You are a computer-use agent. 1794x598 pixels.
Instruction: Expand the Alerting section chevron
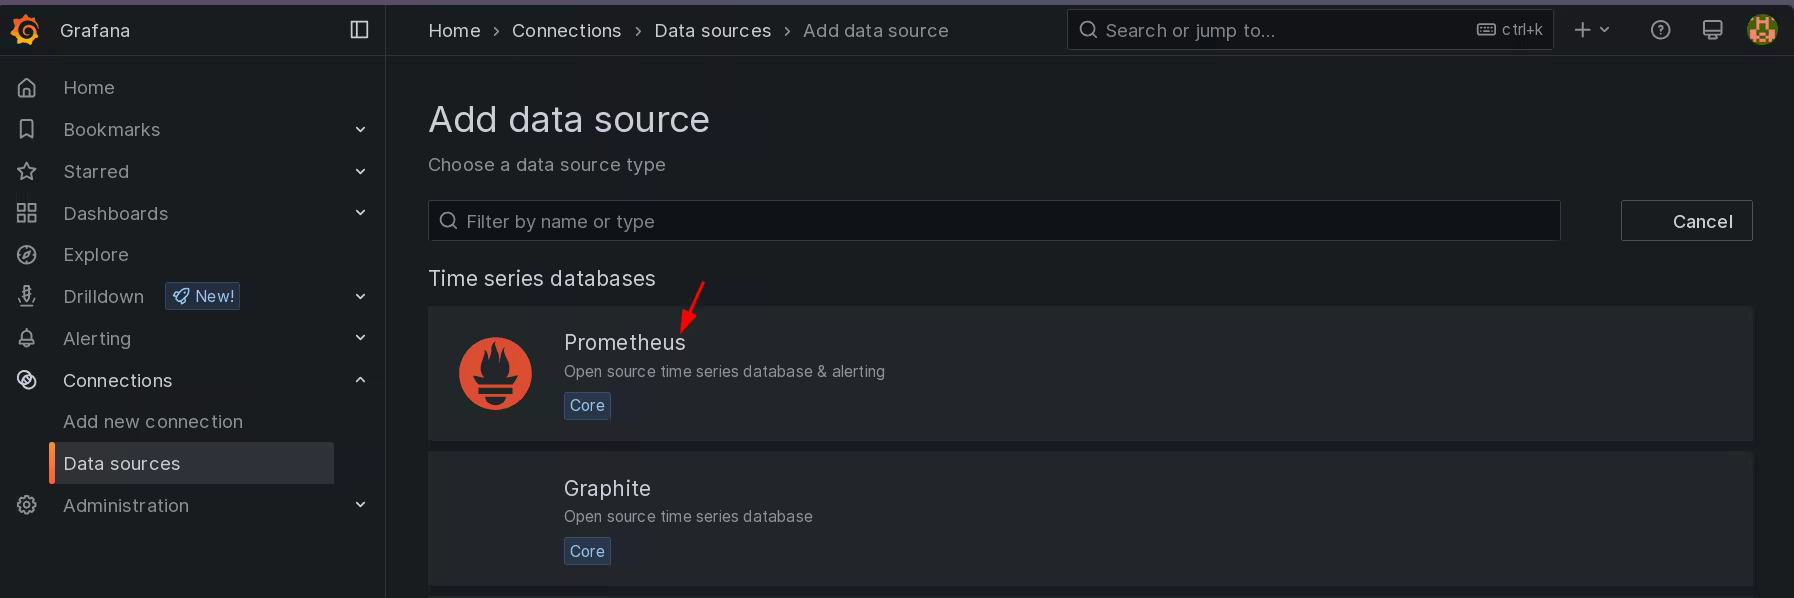(x=360, y=338)
